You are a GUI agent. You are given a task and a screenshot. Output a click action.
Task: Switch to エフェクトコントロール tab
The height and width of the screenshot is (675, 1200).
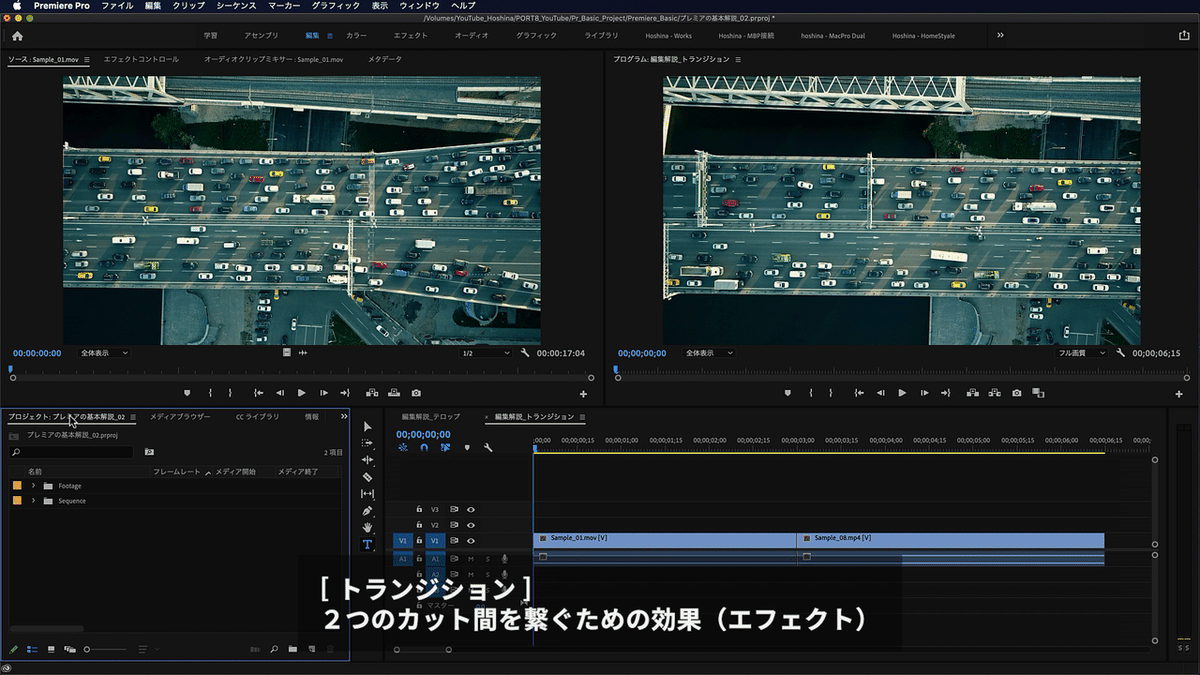(141, 60)
